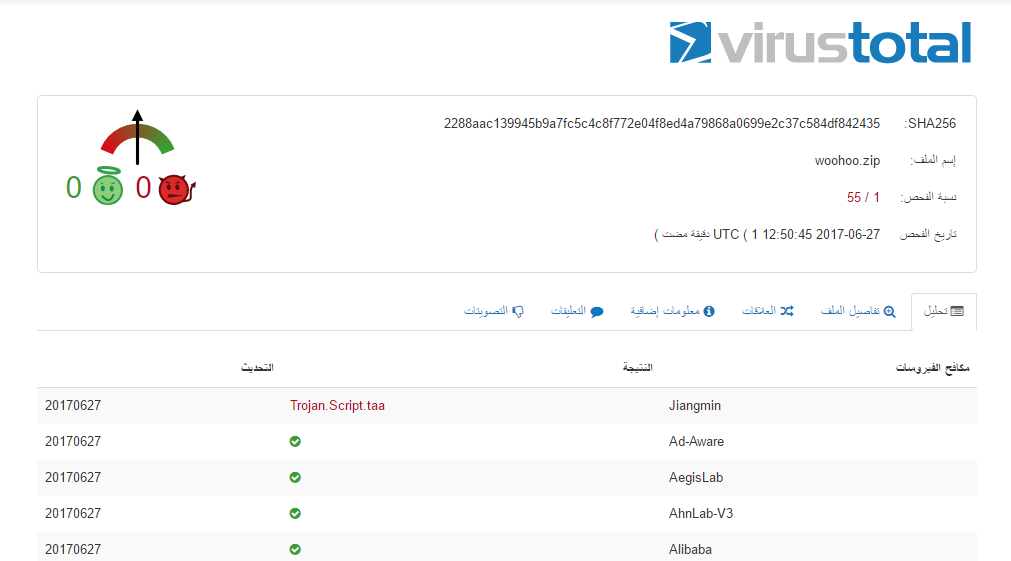Select the Alibaba antivirus name

[691, 550]
